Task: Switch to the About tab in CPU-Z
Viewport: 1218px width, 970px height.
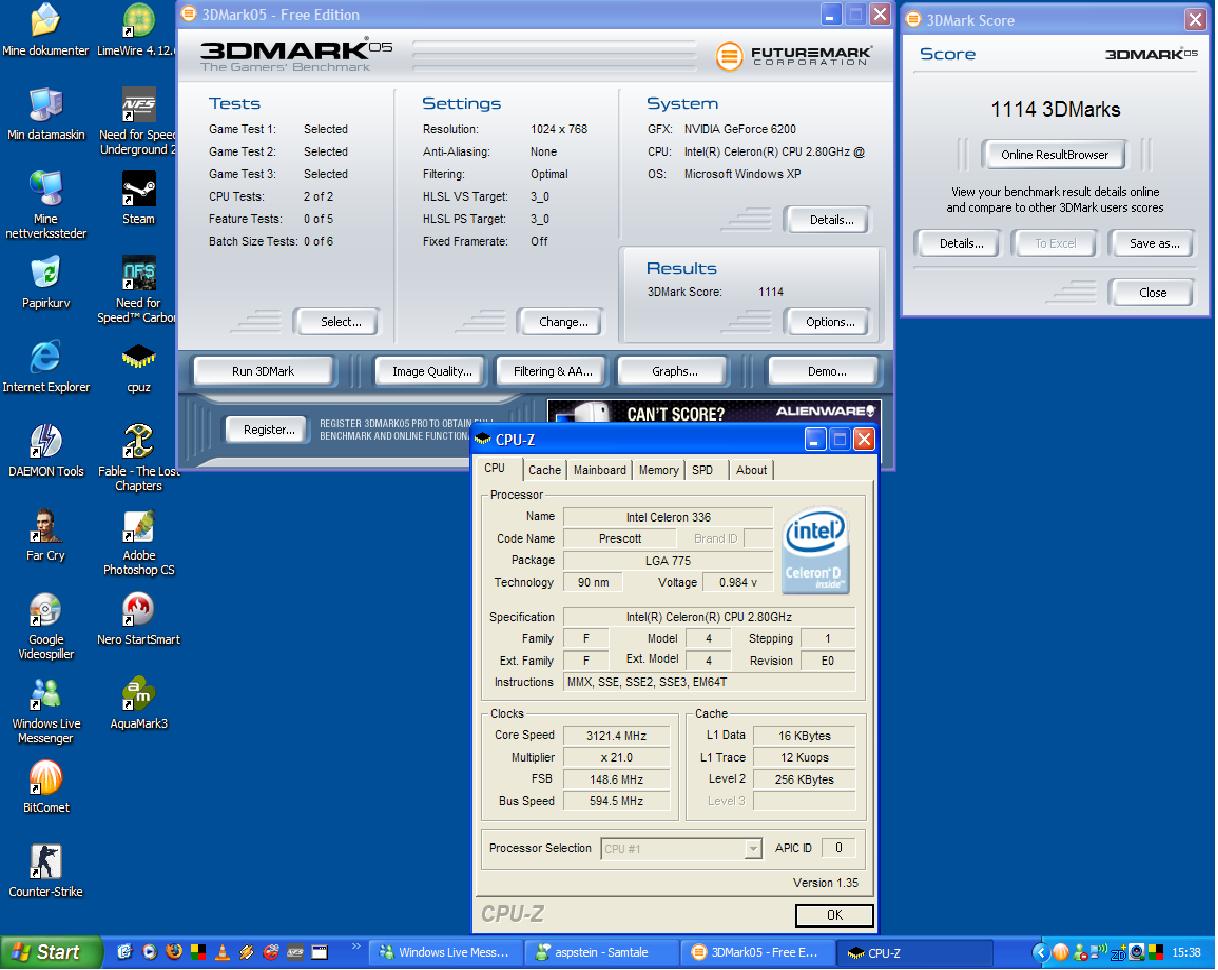Action: 751,470
